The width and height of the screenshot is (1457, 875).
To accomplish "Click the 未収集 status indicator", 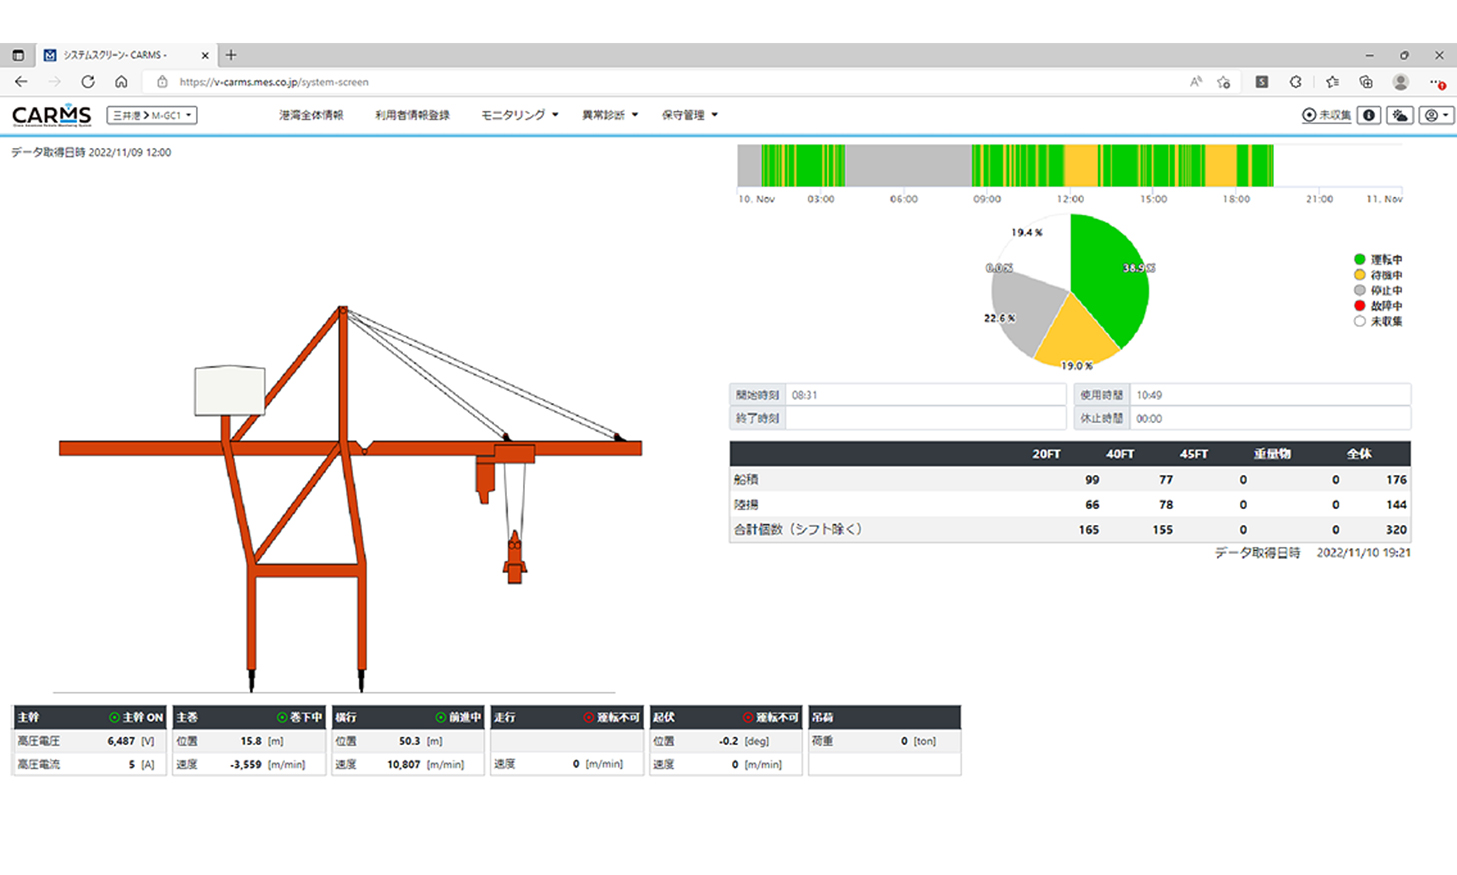I will [1326, 115].
